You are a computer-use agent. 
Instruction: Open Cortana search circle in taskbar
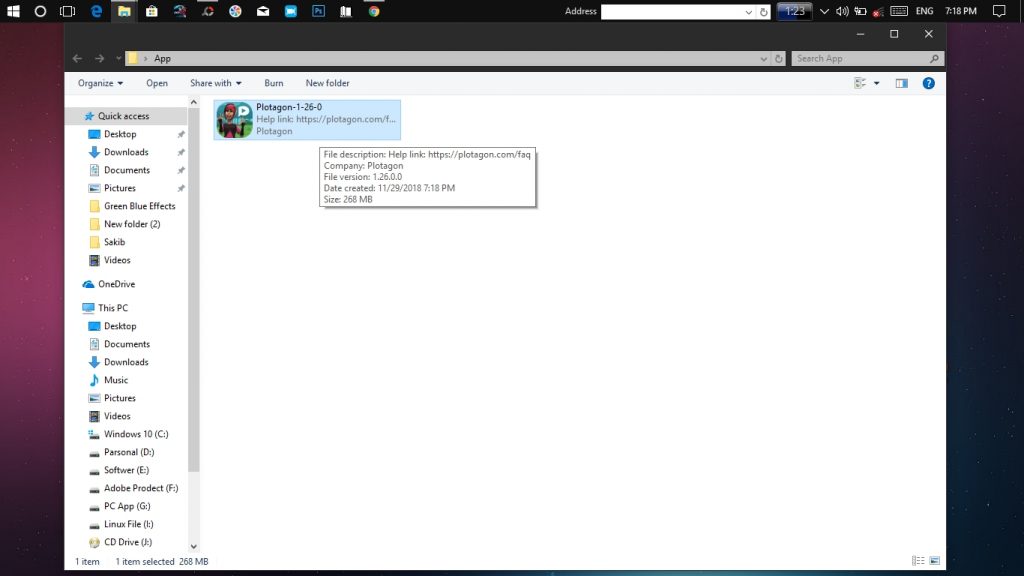coord(40,11)
